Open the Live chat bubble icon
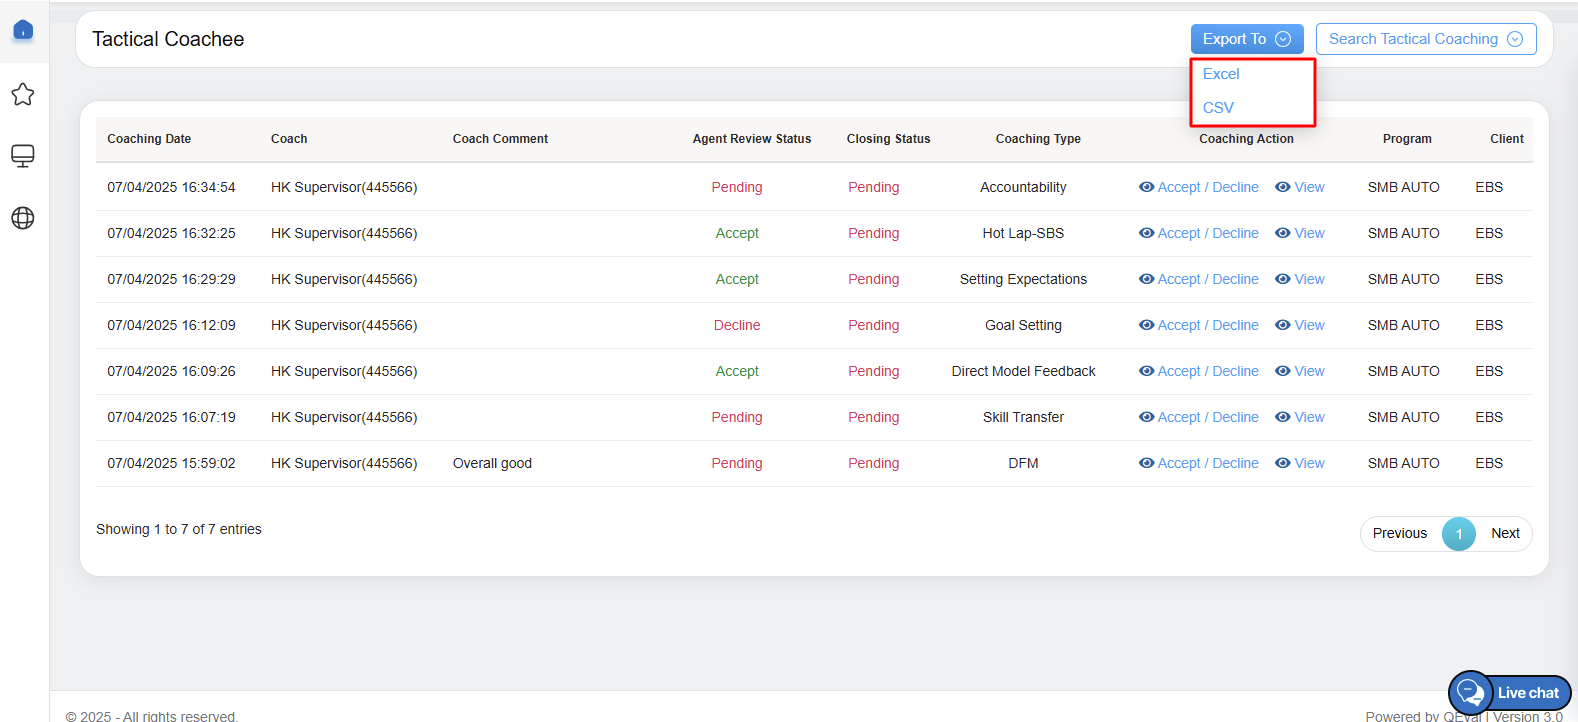The height and width of the screenshot is (722, 1578). (1471, 692)
